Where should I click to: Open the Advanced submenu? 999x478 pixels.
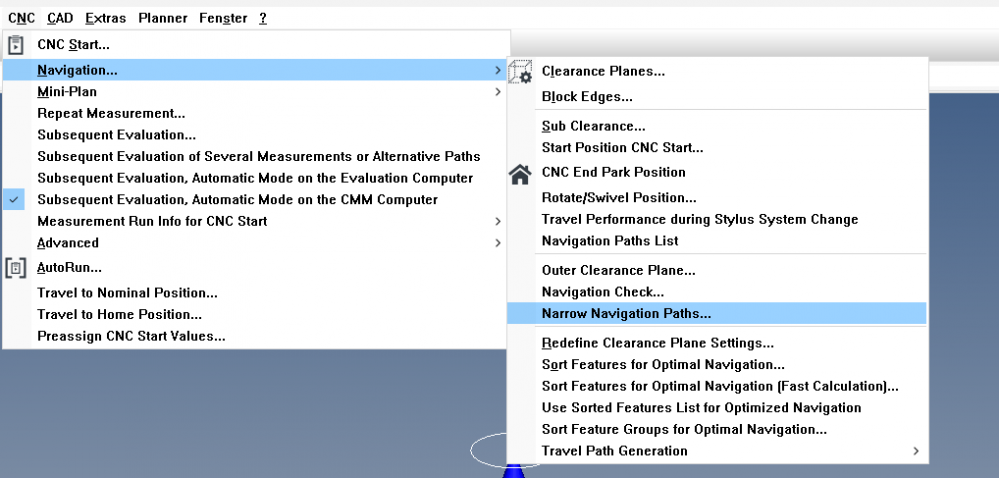[498, 243]
